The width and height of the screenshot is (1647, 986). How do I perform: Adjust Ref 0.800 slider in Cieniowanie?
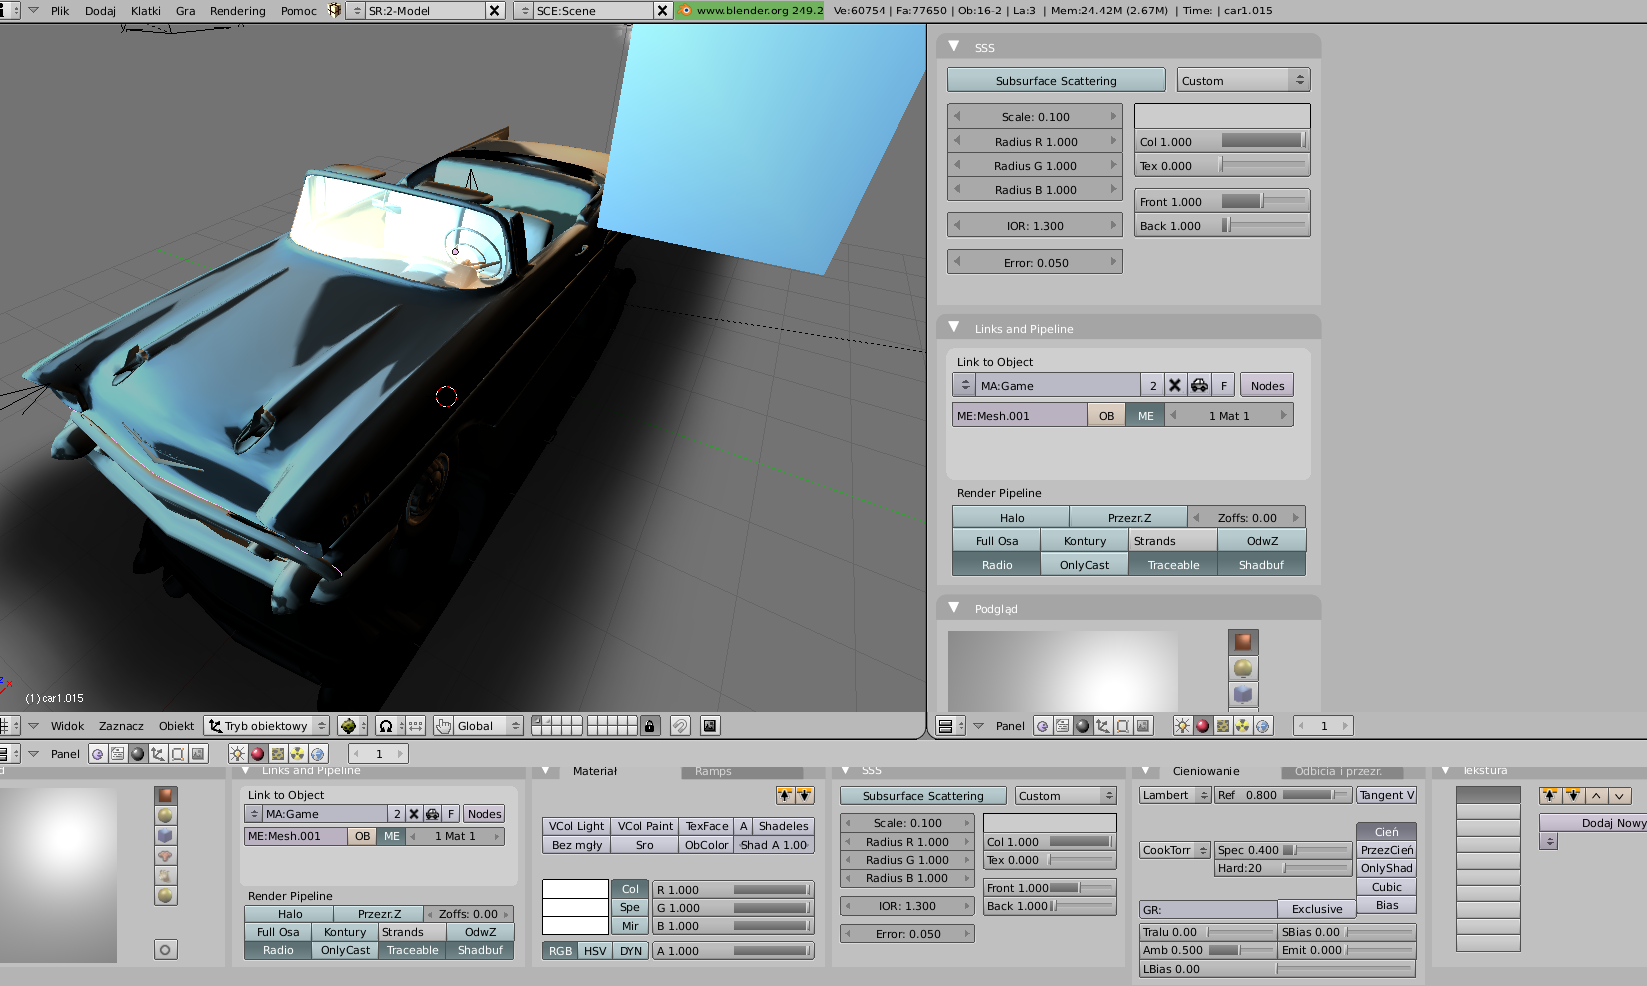point(1283,795)
